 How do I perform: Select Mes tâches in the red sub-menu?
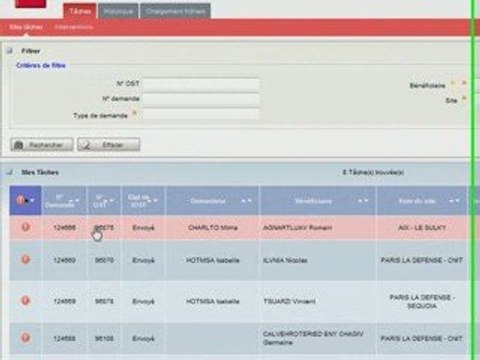pyautogui.click(x=26, y=27)
